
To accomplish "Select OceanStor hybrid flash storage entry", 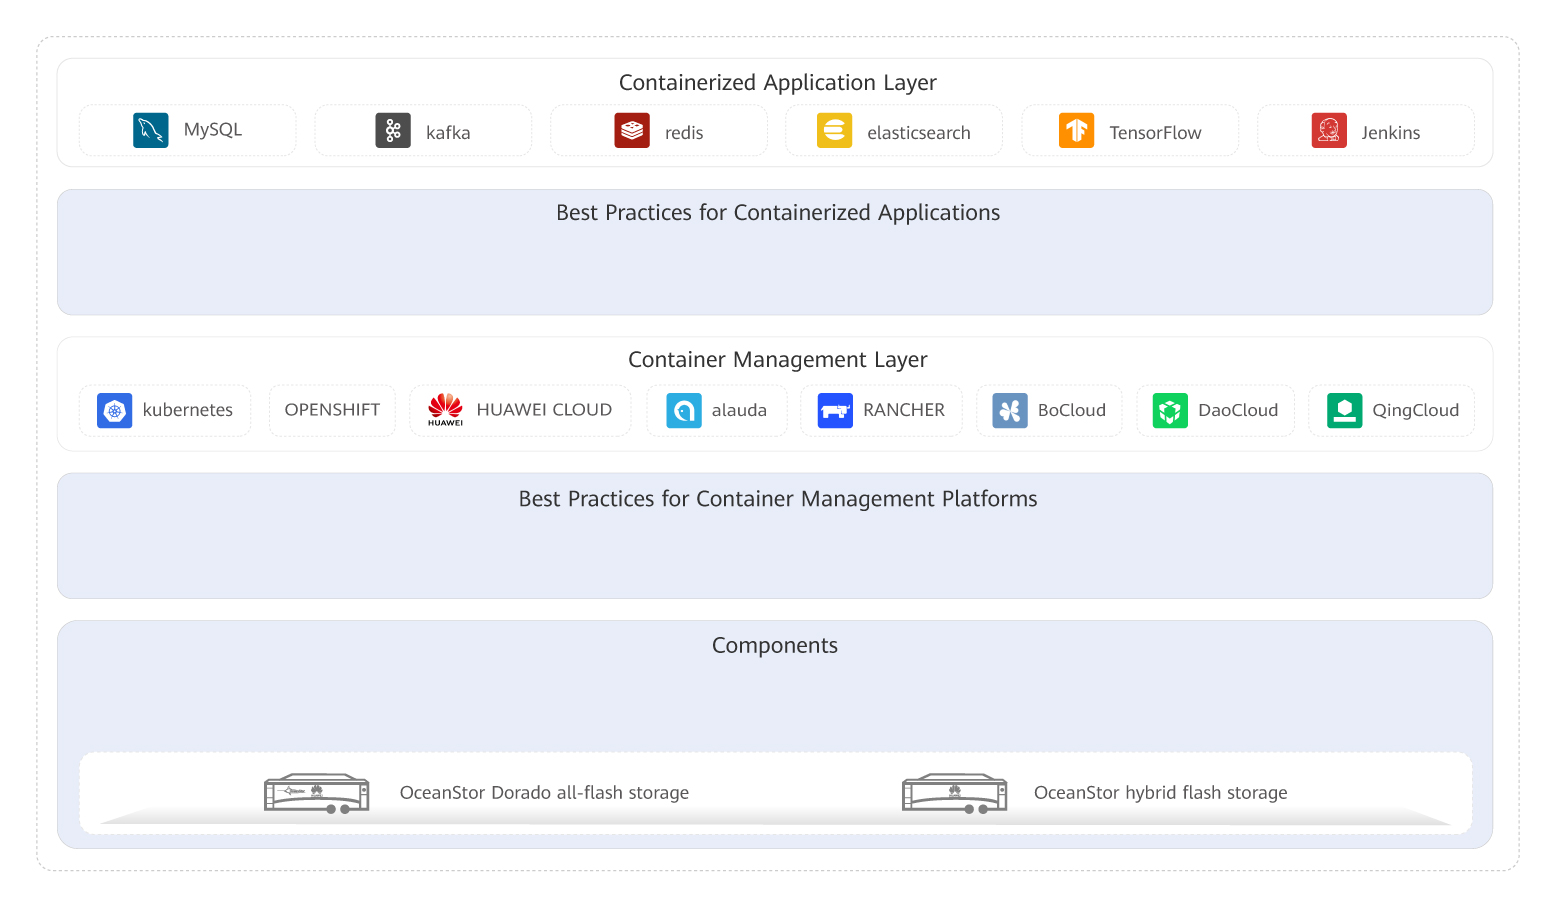I will (x=954, y=792).
